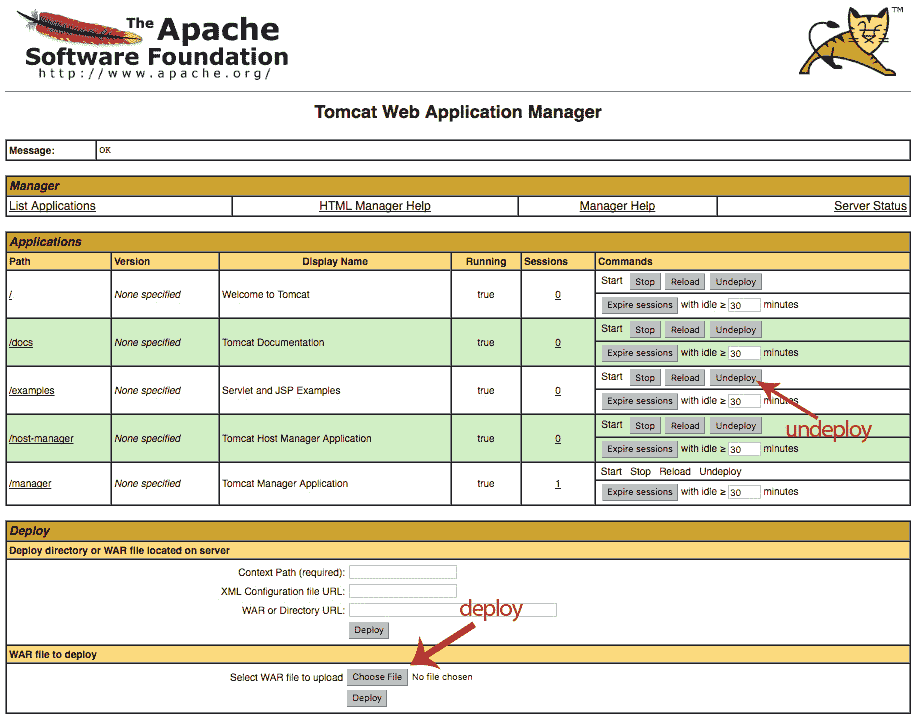View Server Status page
The width and height of the screenshot is (912, 719).
[x=870, y=206]
